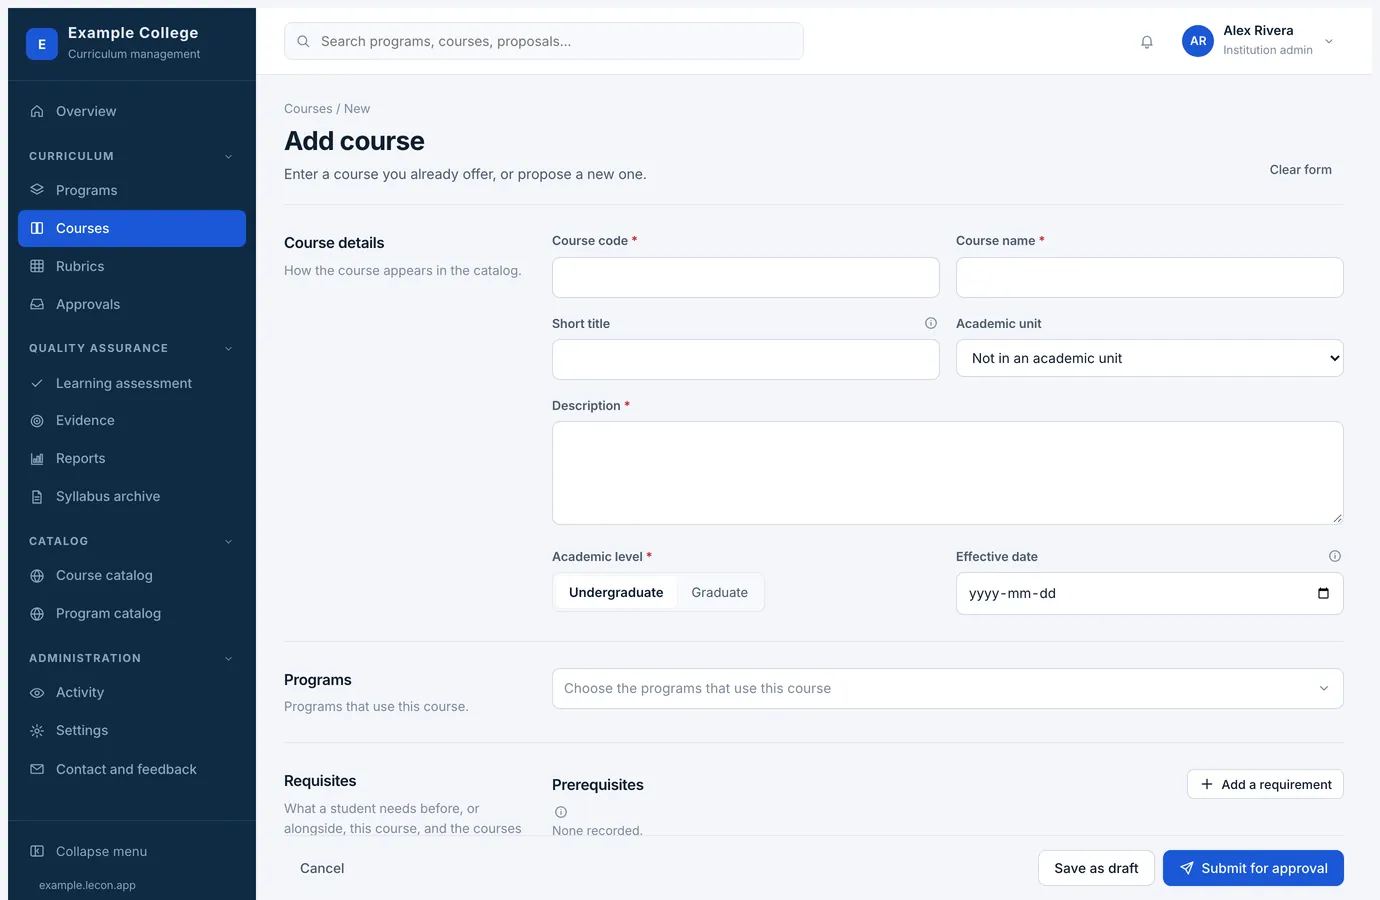Open Learning assessment page
The height and width of the screenshot is (900, 1380).
132,383
